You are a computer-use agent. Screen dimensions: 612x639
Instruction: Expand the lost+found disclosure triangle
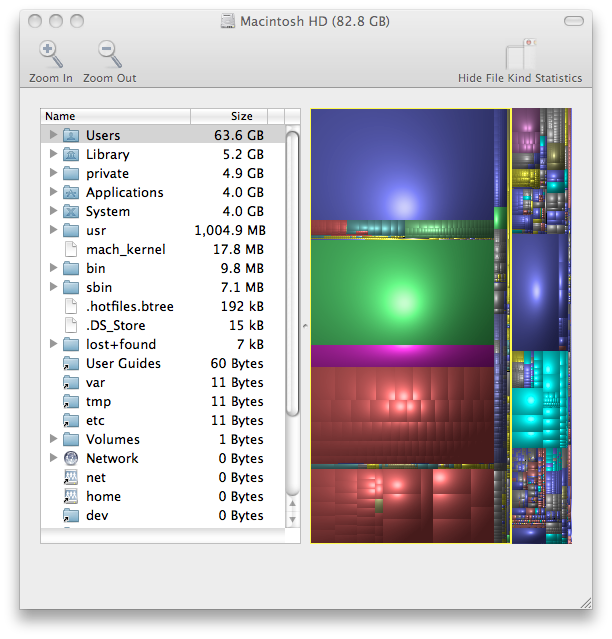[53, 344]
